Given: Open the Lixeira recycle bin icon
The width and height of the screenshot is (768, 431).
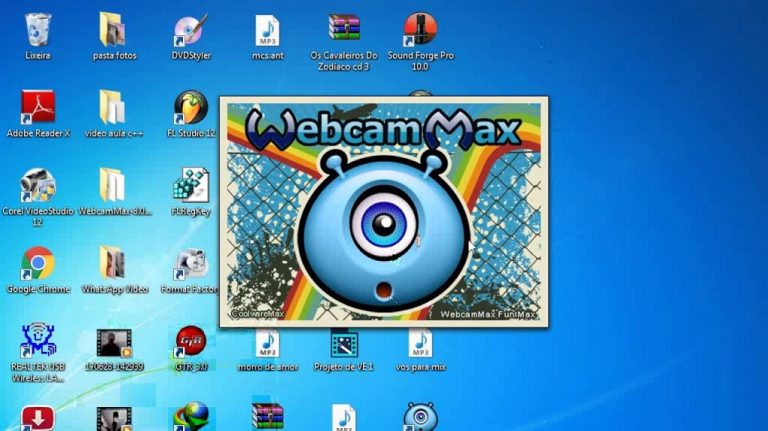Looking at the screenshot, I should (38, 31).
